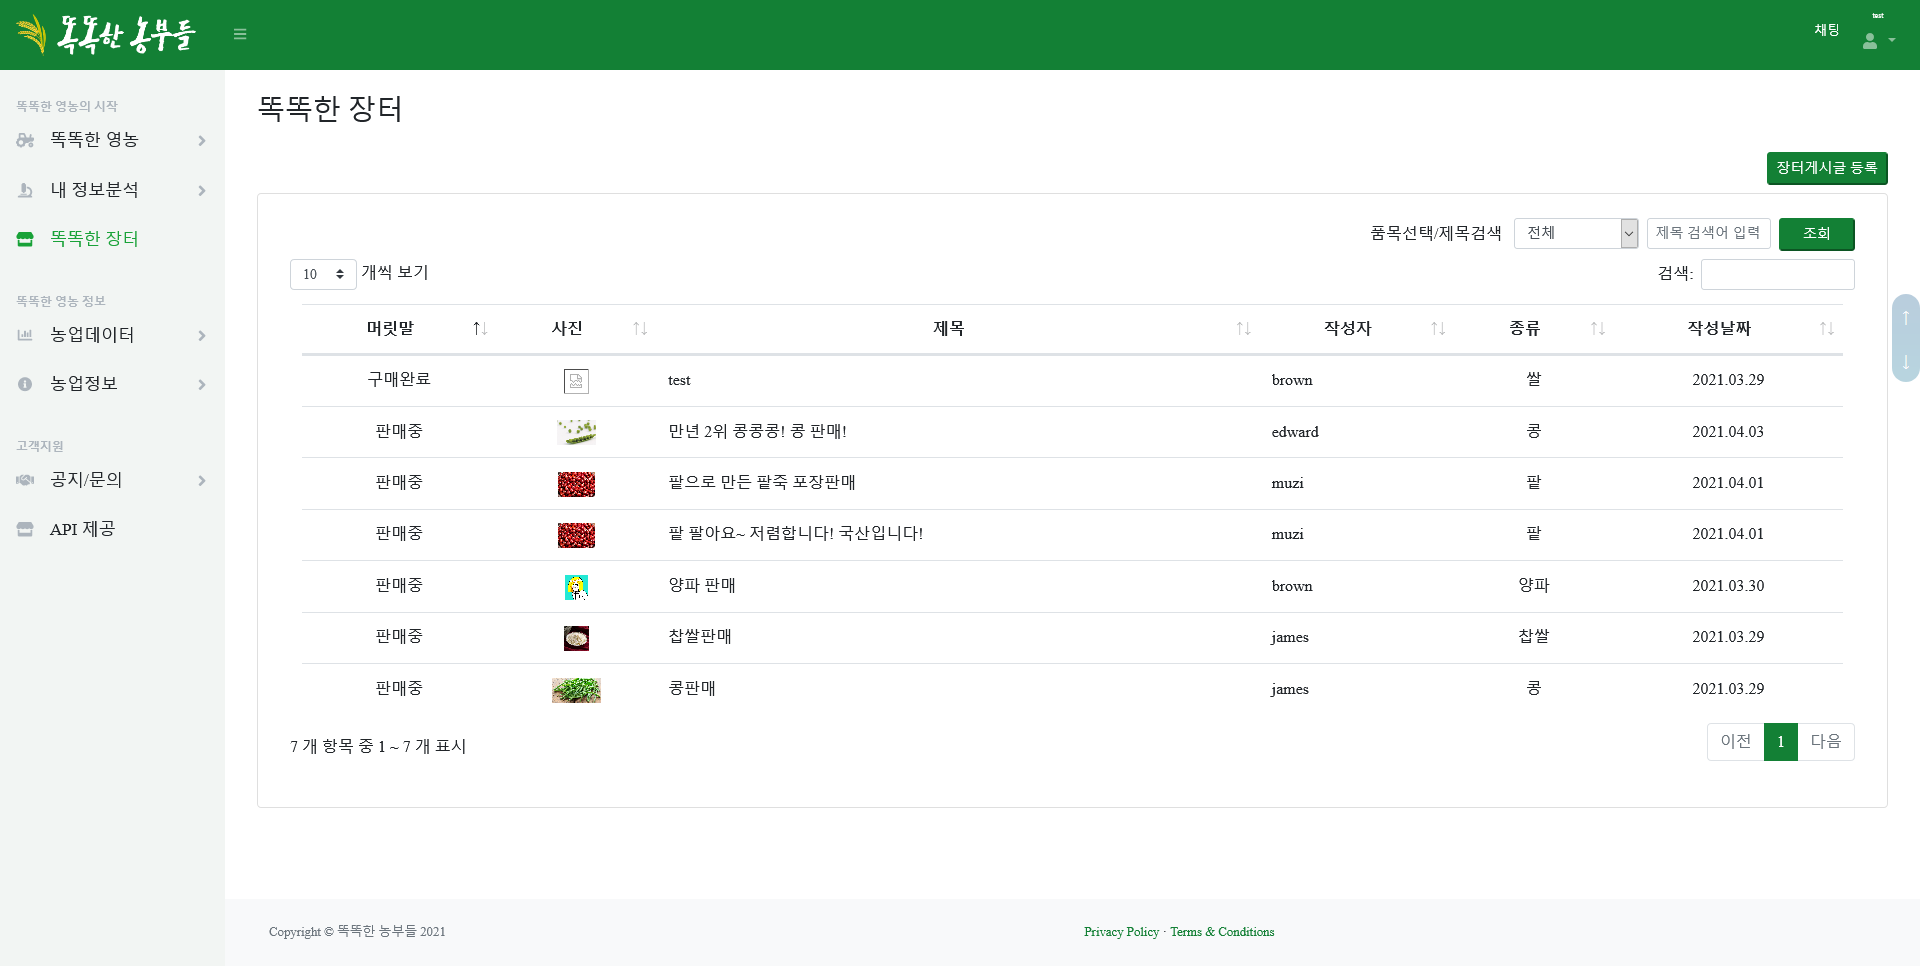The image size is (1920, 966).
Task: Open API 제공 in the sidebar
Action: 82,529
